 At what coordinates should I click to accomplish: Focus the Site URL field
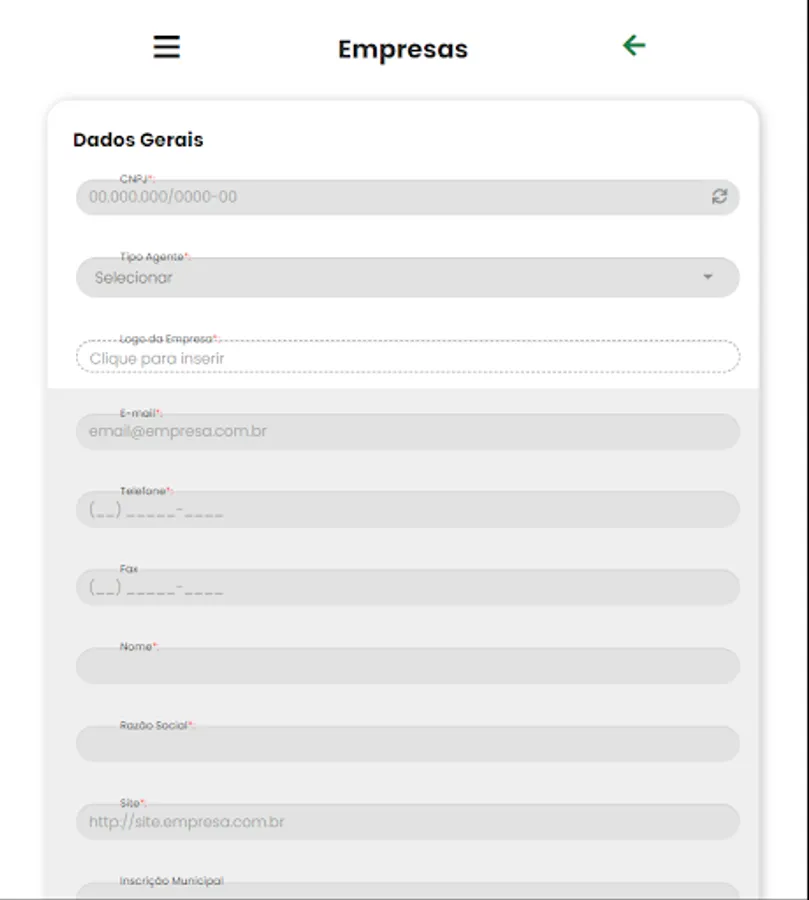tap(407, 822)
